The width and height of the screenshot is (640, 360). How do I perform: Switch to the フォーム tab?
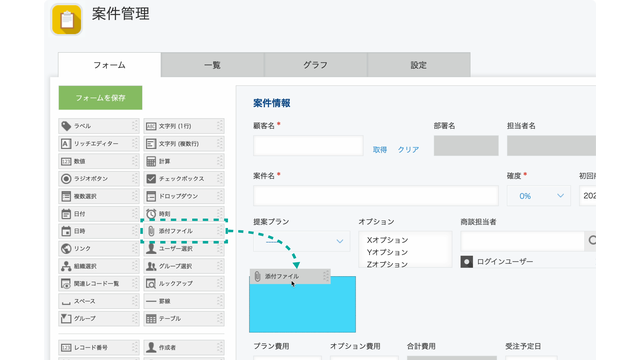109,65
